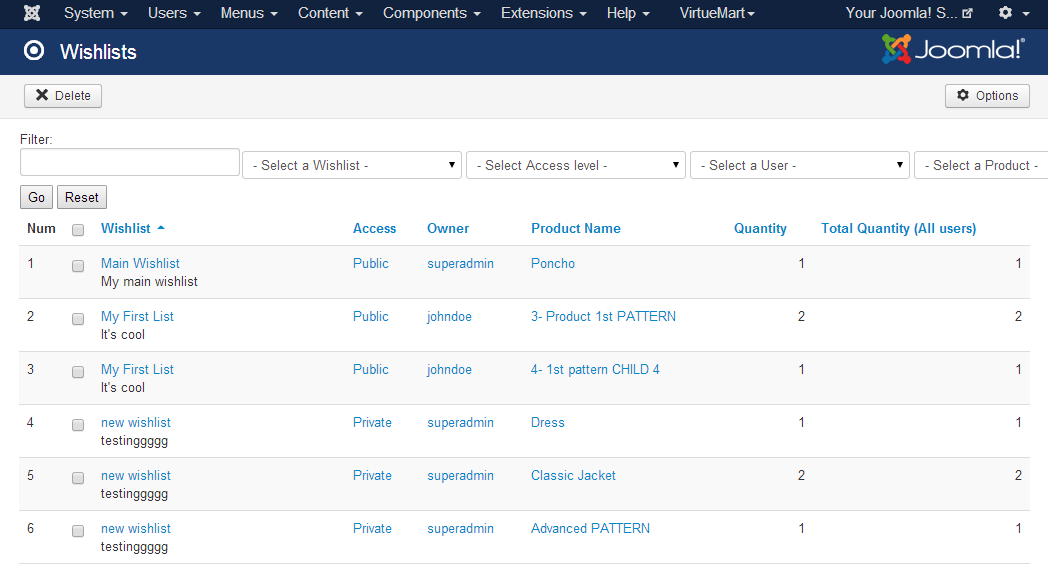Image resolution: width=1048 pixels, height=570 pixels.
Task: Open the VirtueMart menu
Action: pyautogui.click(x=717, y=13)
